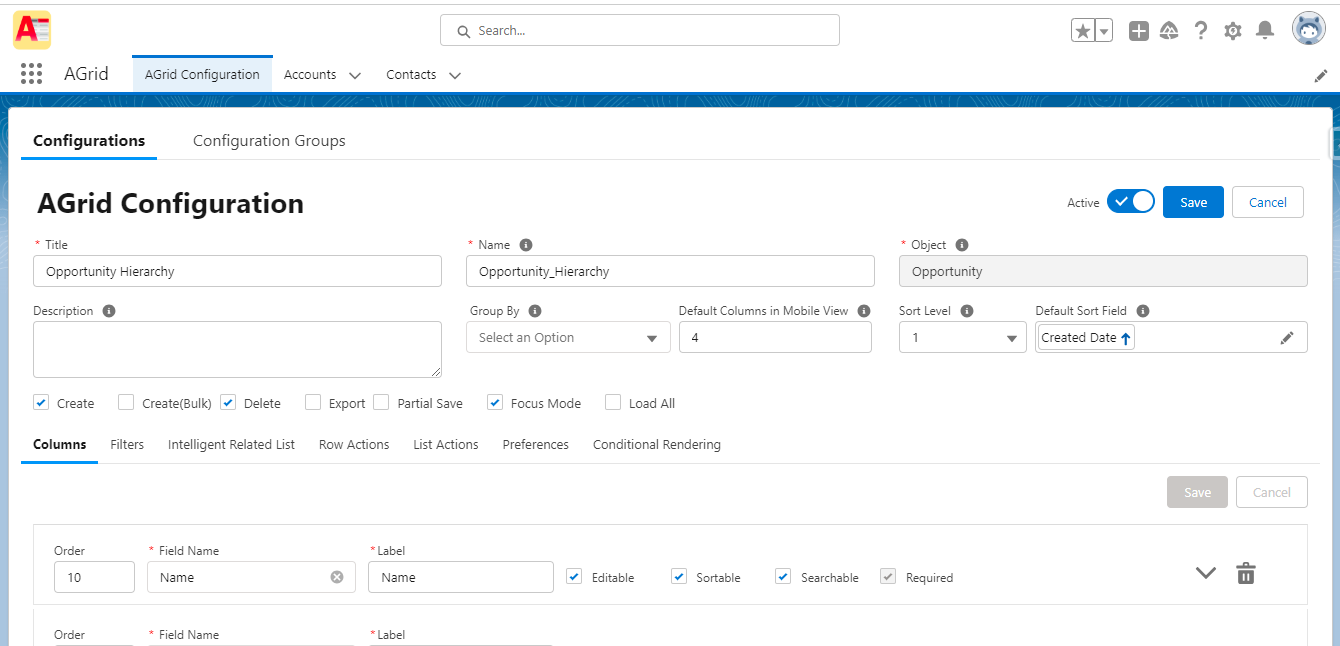Screen dimensions: 1340x646
Task: Delete the Name column row with trash icon
Action: pos(1246,573)
